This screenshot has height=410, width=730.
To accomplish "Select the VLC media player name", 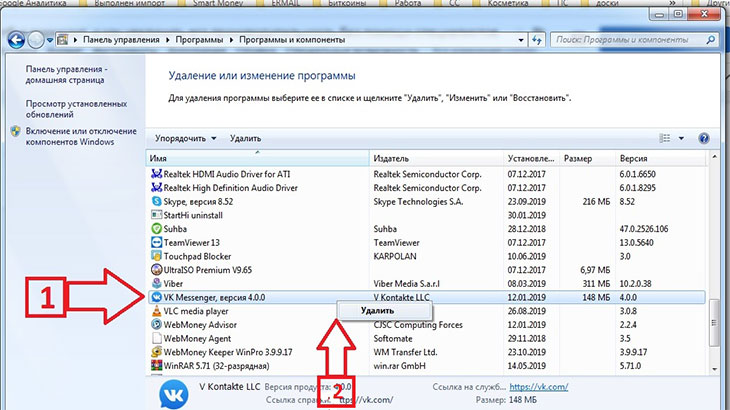I will pos(196,311).
